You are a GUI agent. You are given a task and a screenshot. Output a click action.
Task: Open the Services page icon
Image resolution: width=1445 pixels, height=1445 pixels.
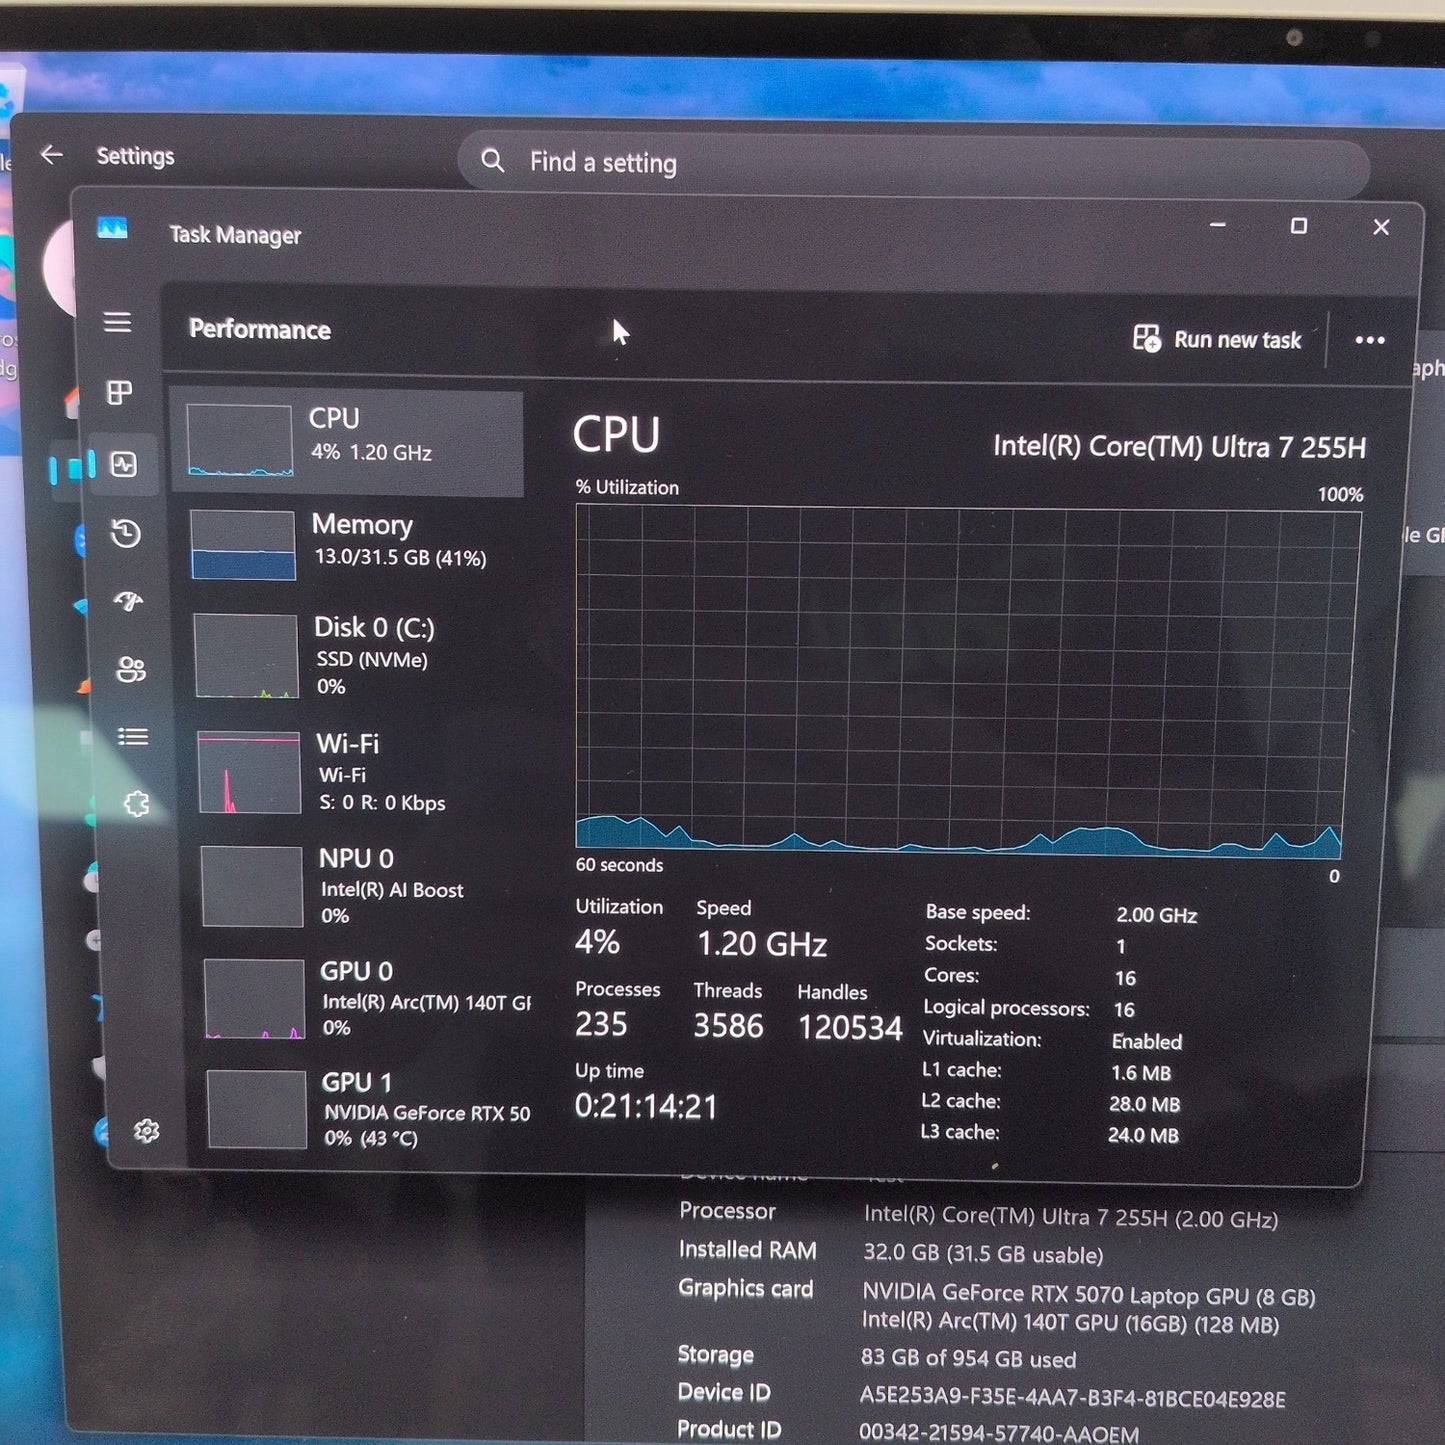136,804
